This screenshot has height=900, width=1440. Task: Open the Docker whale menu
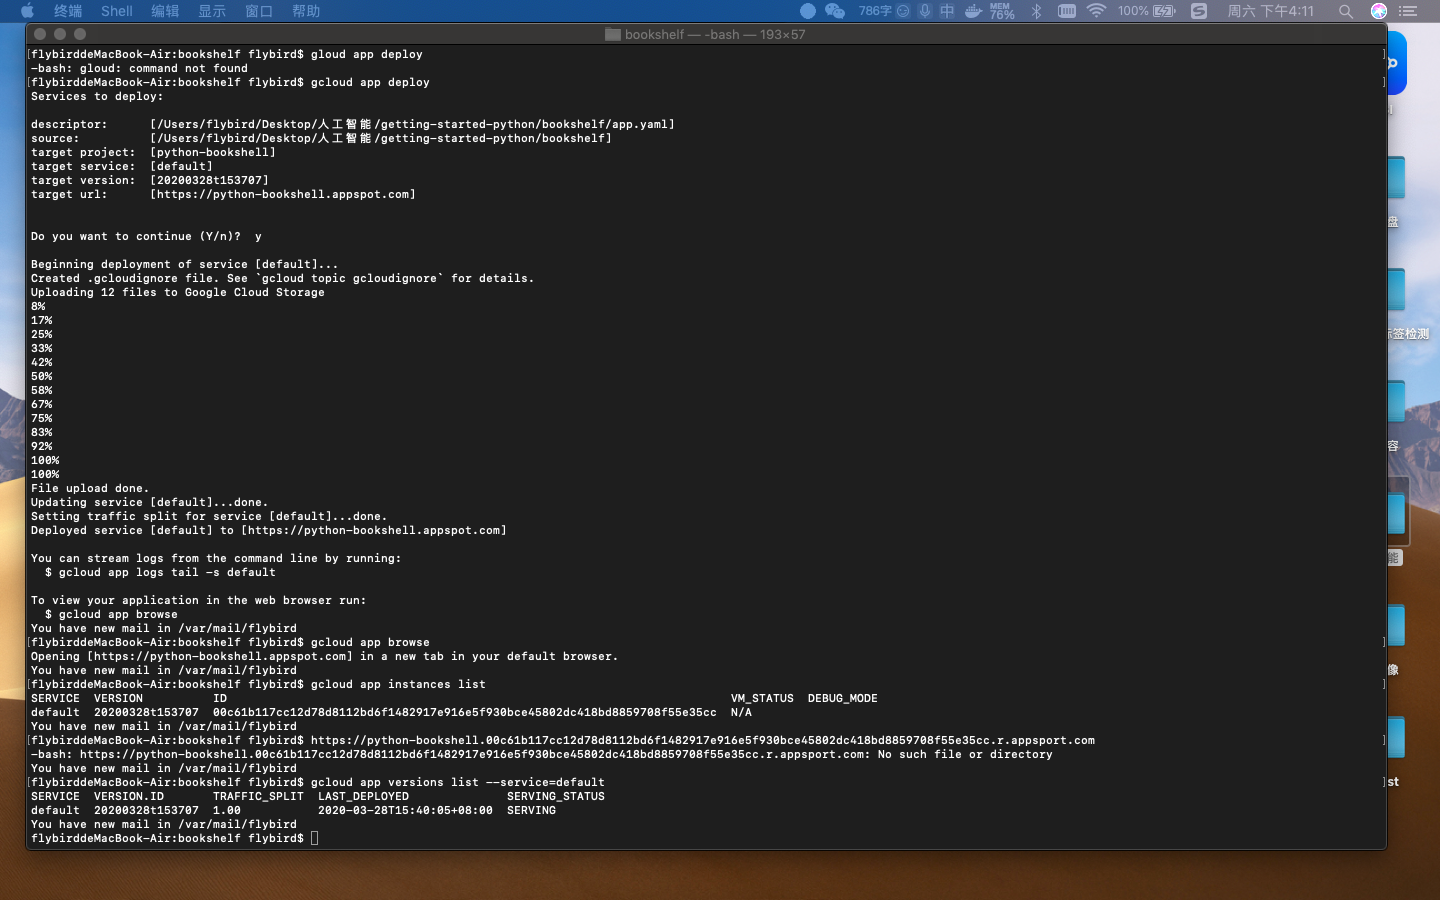[x=973, y=11]
